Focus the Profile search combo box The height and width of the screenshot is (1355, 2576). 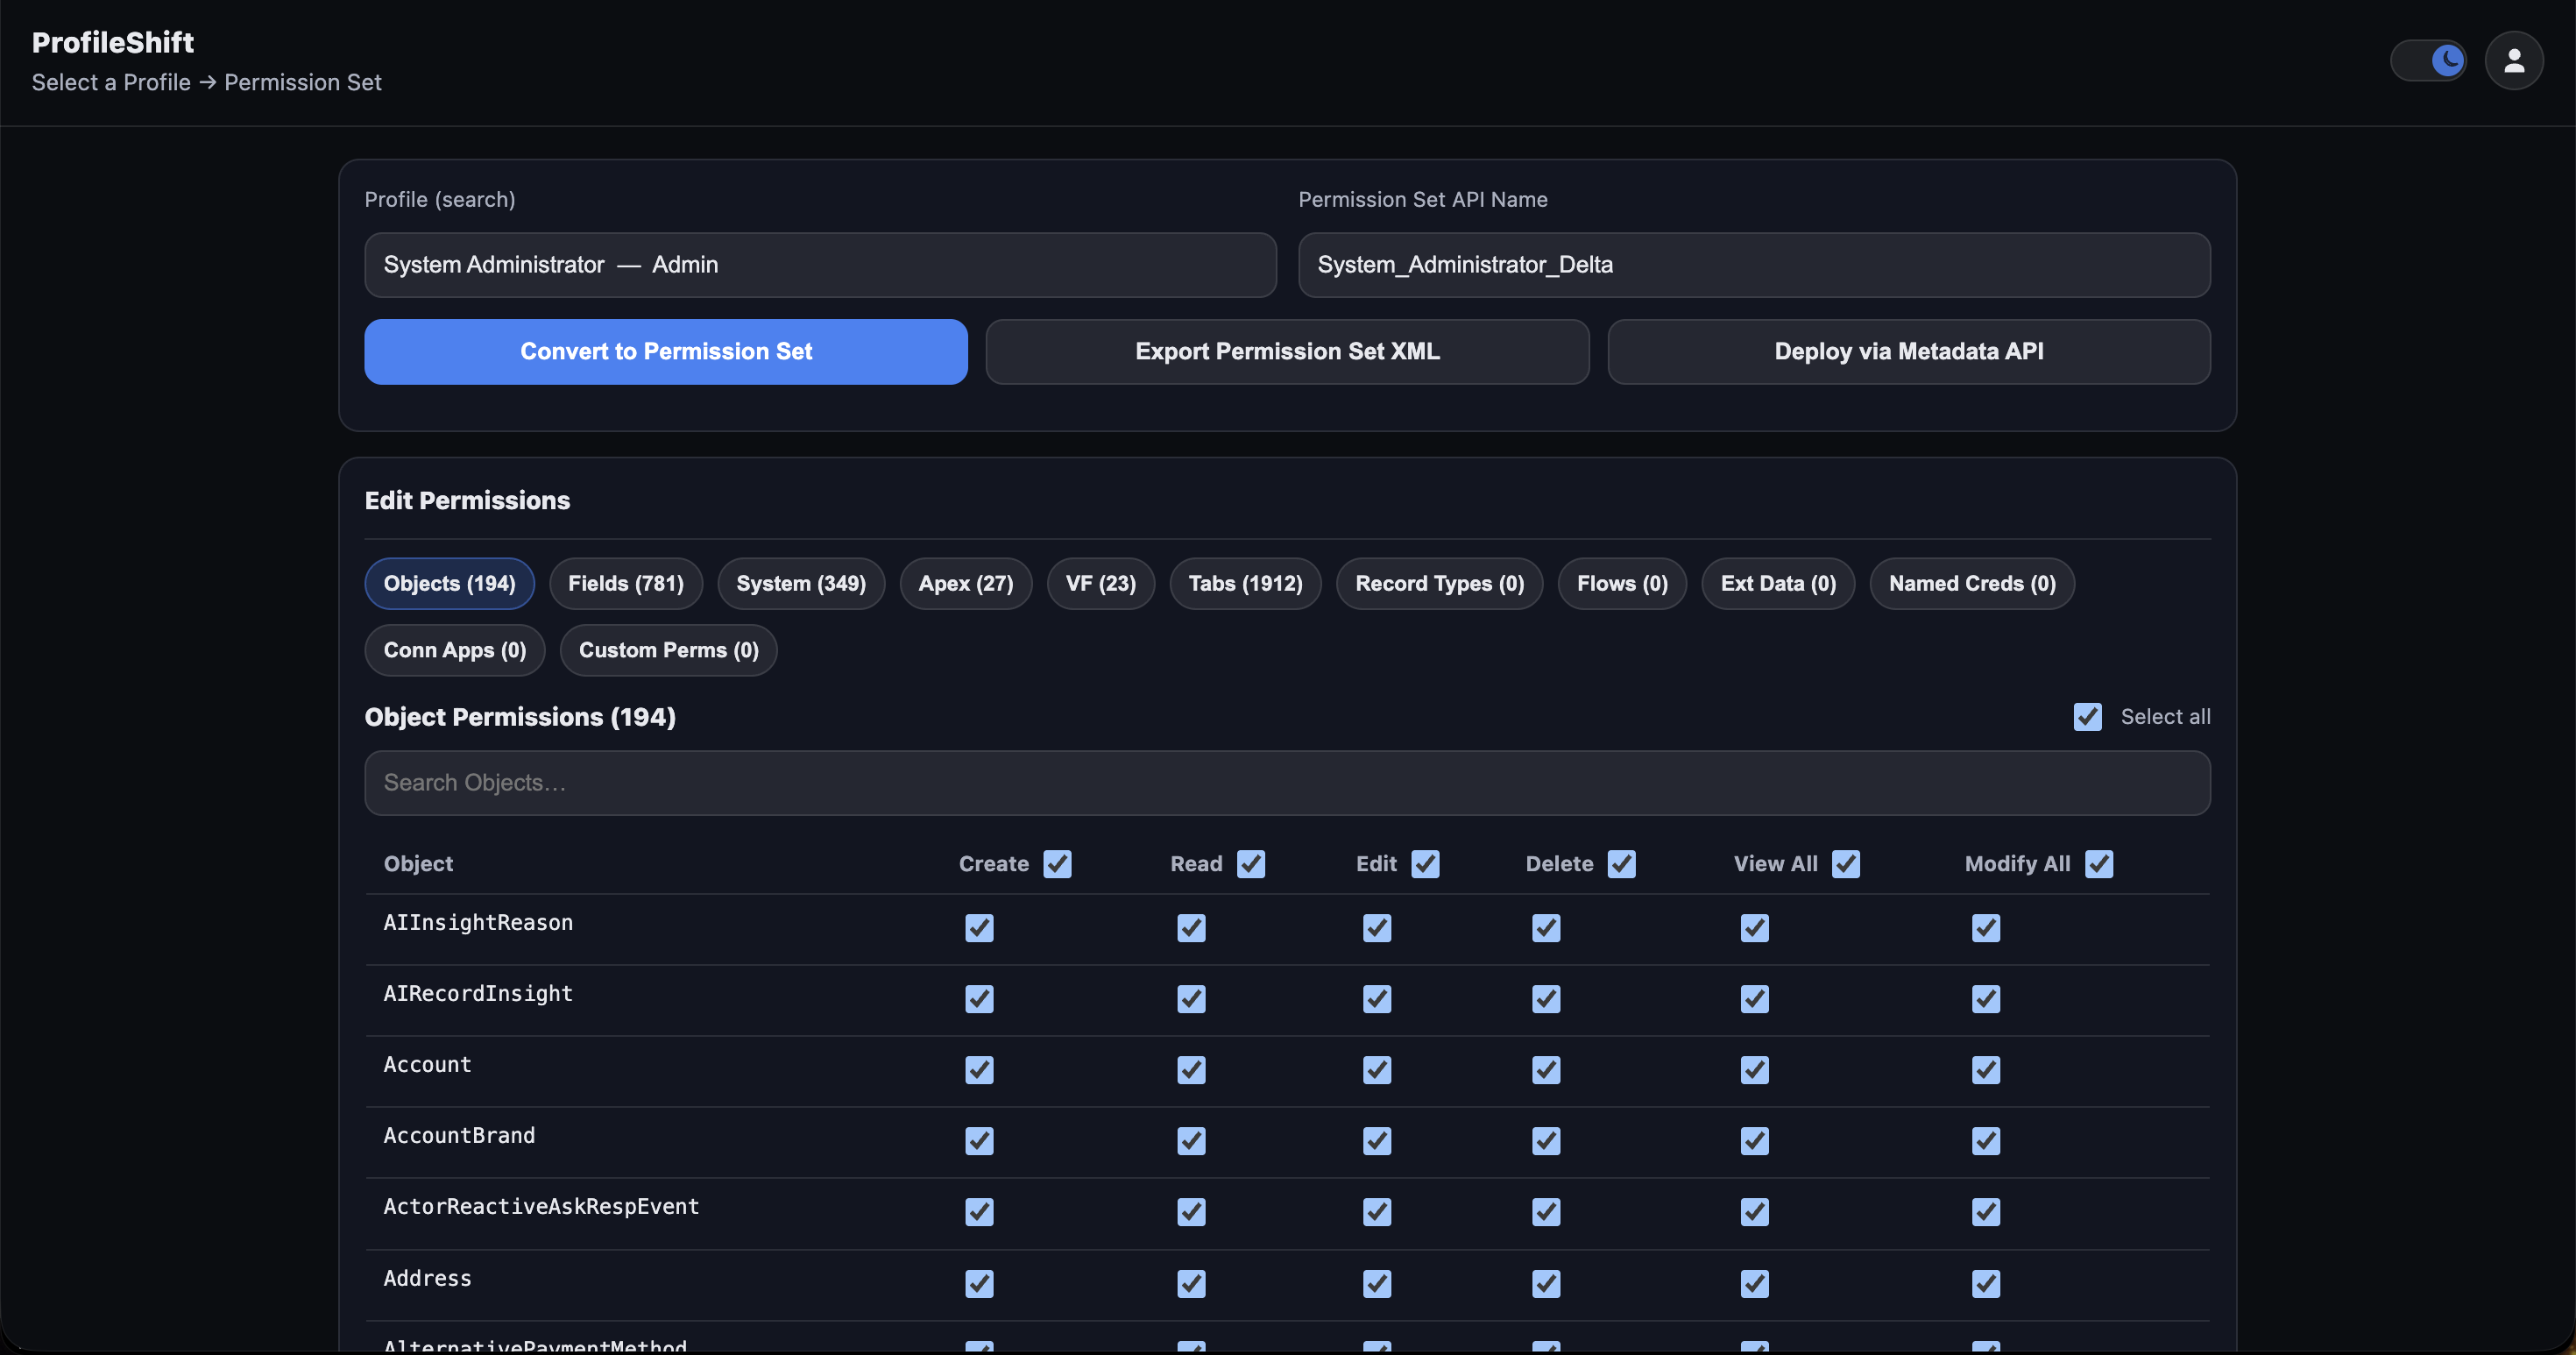(820, 265)
